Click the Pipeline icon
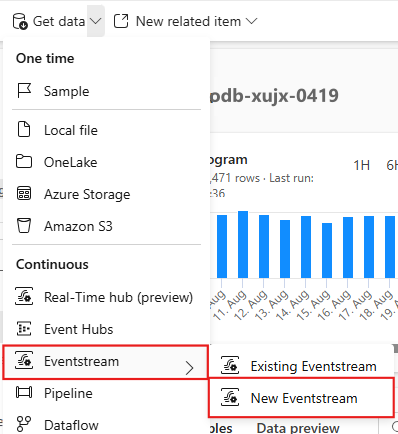The image size is (398, 434). click(24, 393)
